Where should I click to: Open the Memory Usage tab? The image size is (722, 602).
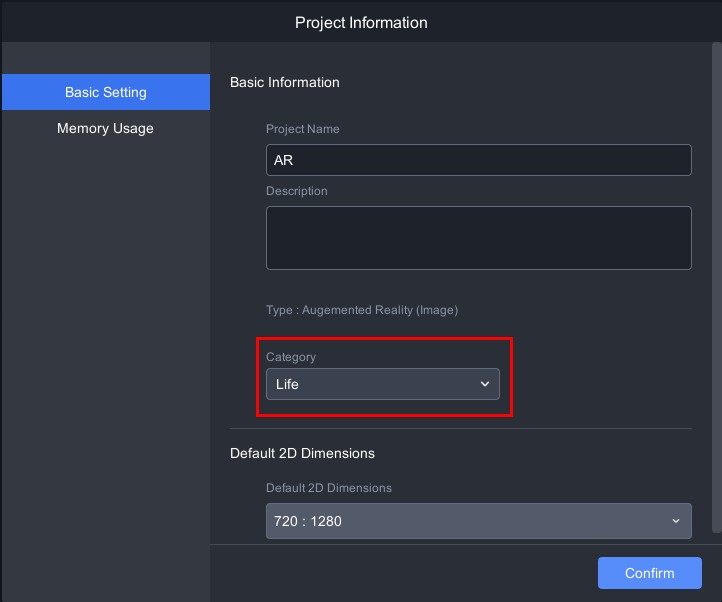click(105, 128)
